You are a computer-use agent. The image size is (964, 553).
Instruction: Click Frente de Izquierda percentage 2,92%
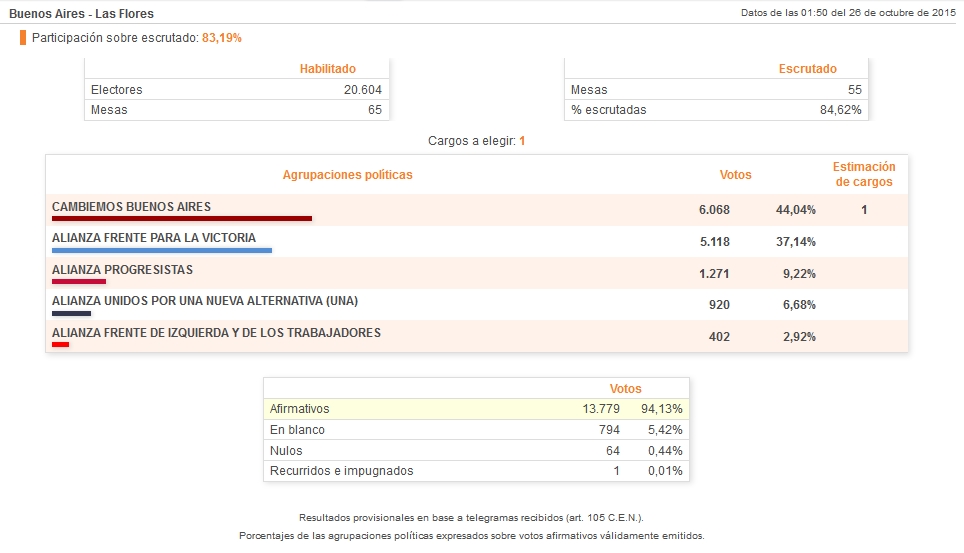799,337
